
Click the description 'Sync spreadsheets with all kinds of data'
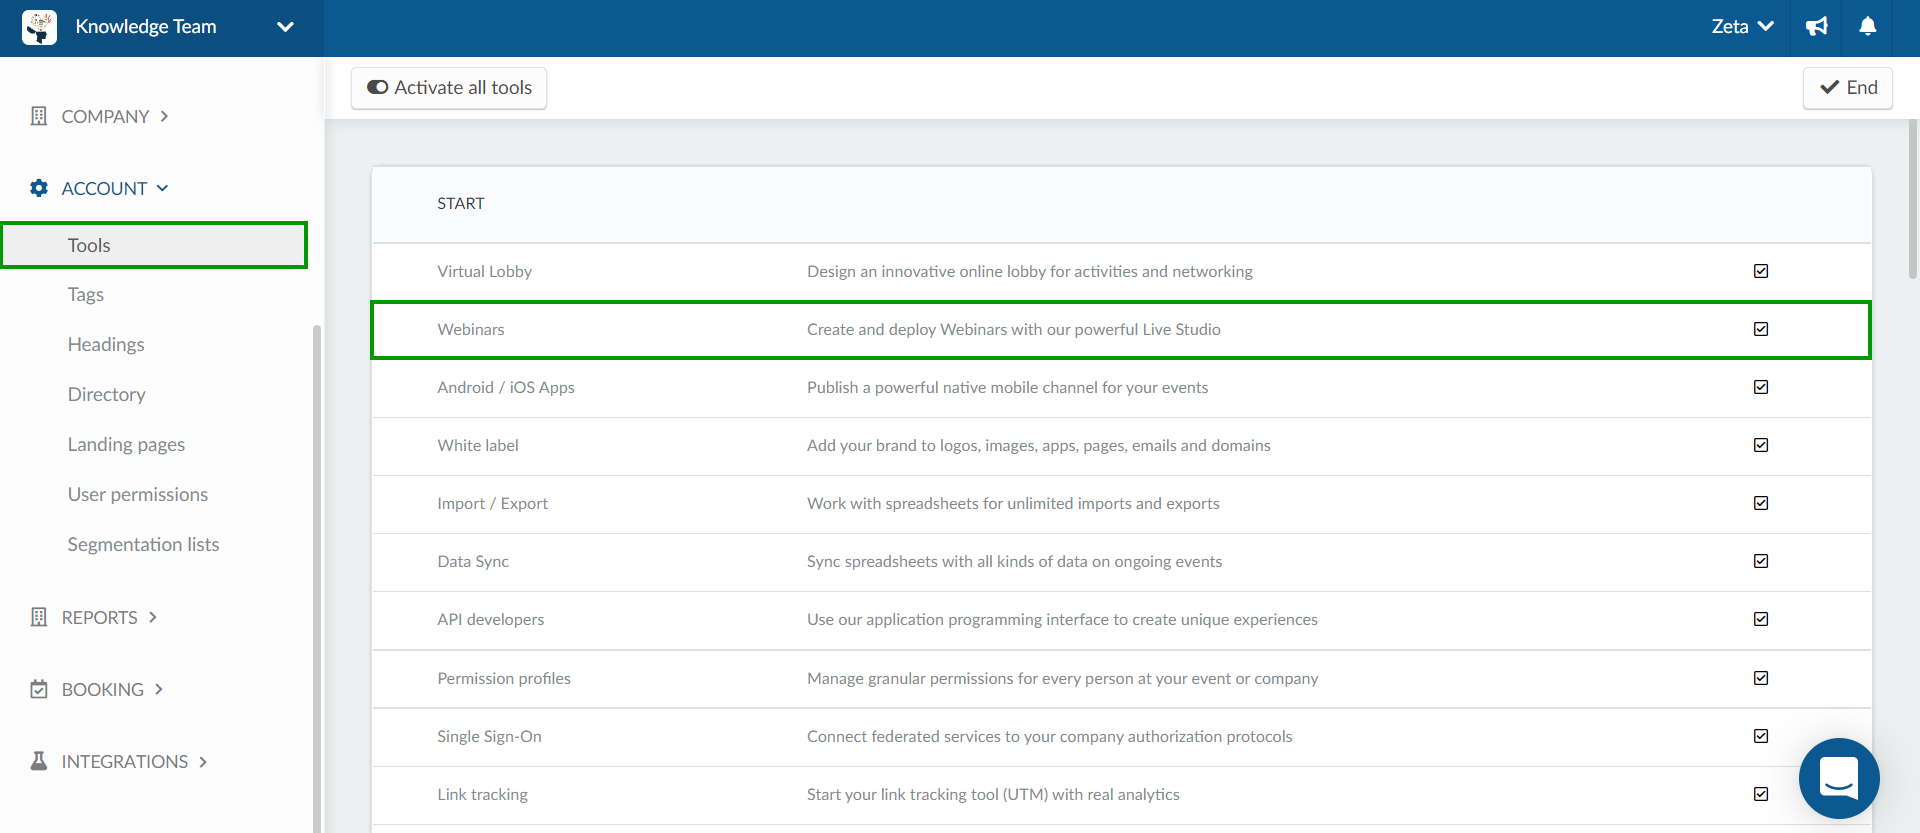coord(1014,561)
